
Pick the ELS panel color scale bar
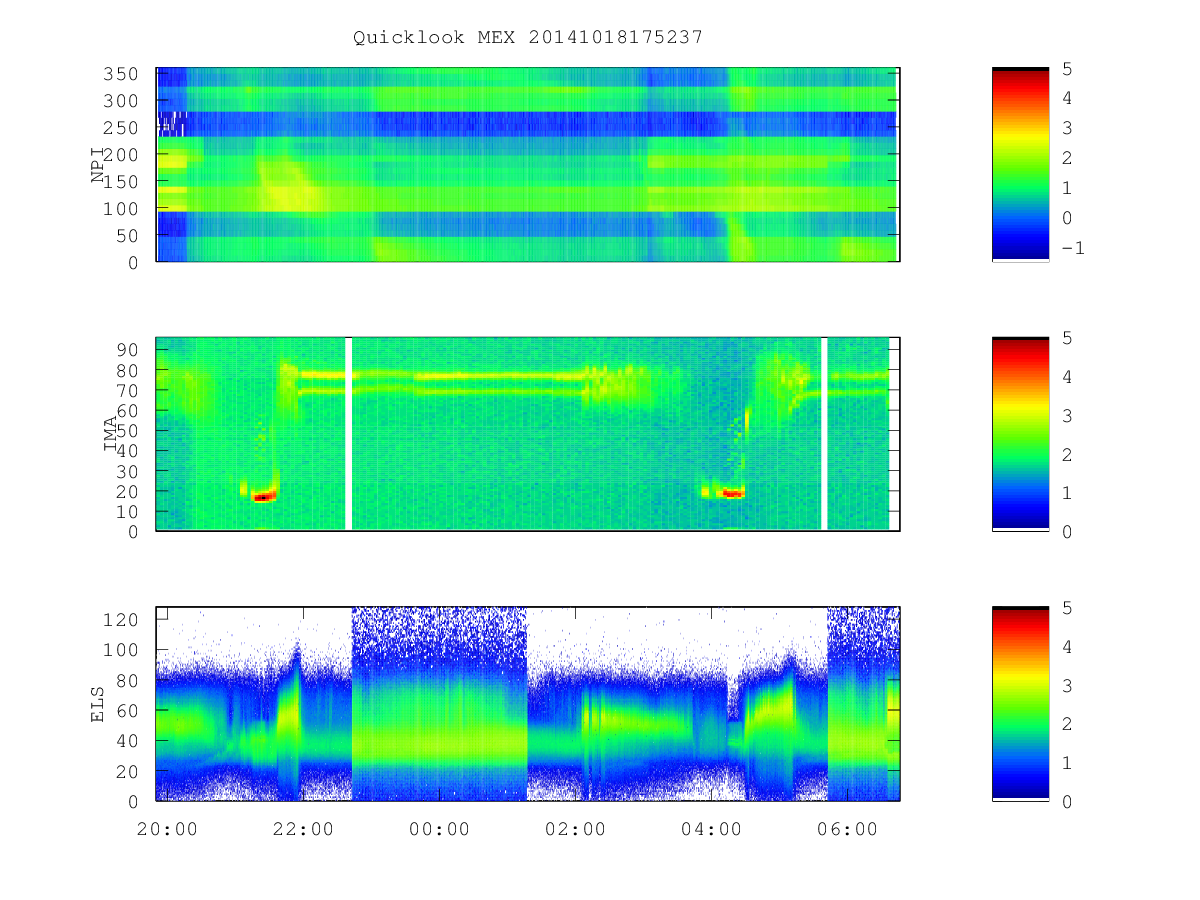(1020, 704)
